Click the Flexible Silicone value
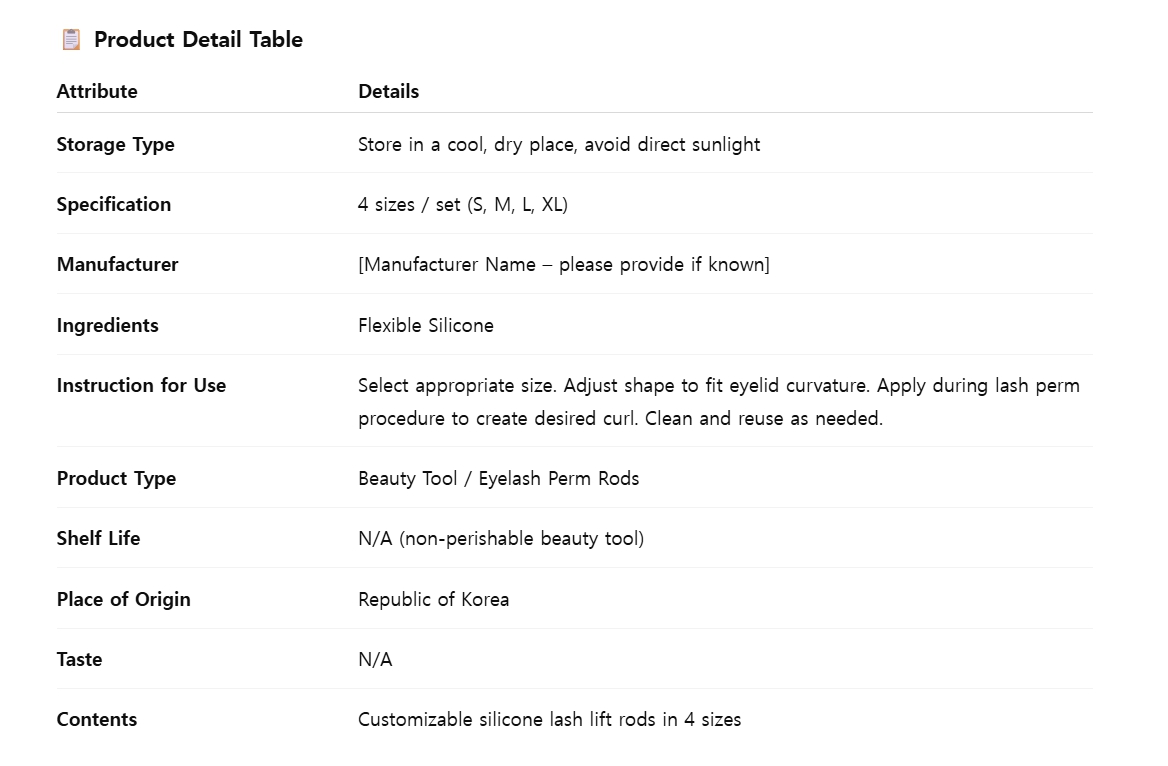This screenshot has height=766, width=1168. pyautogui.click(x=425, y=326)
